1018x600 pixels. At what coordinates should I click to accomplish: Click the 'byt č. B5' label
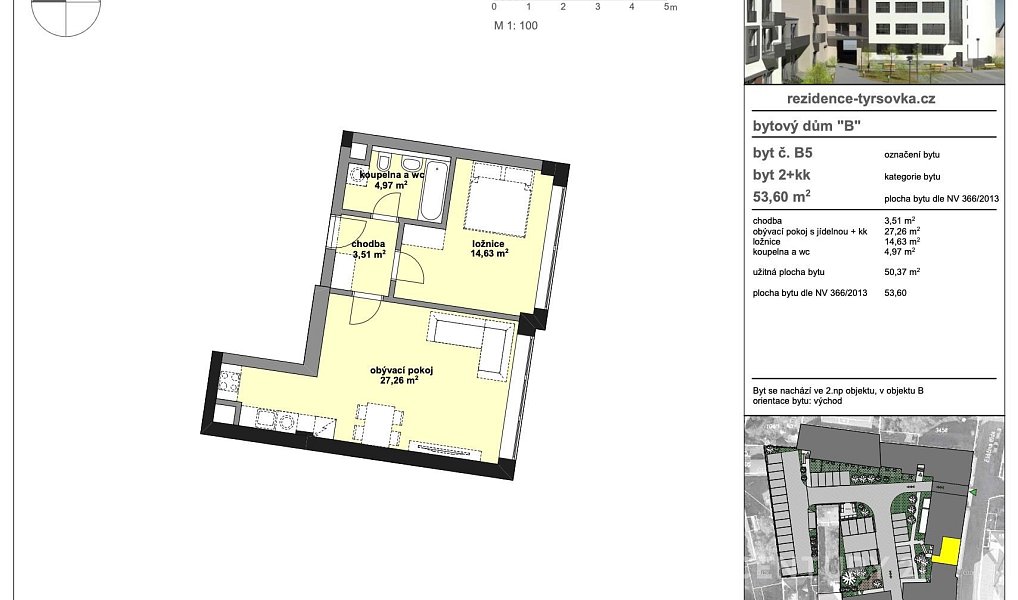(782, 153)
